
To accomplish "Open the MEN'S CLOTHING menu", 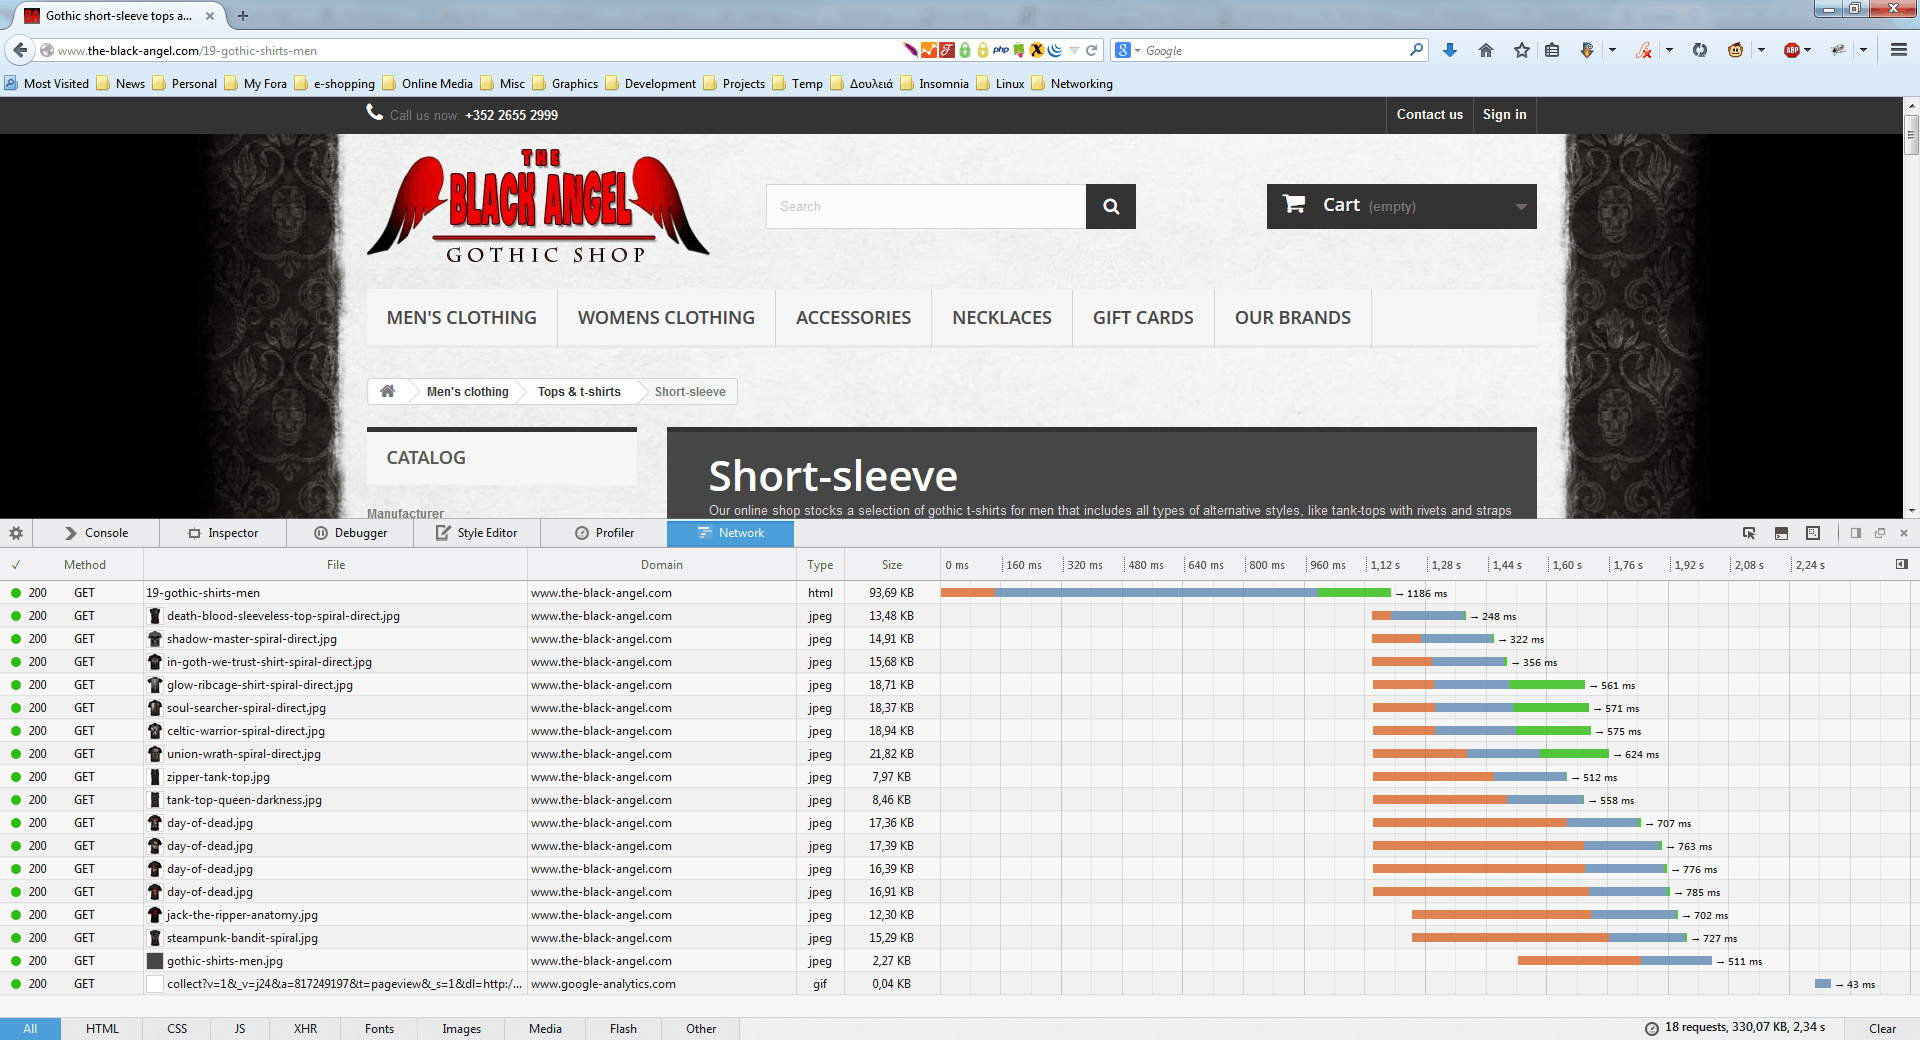I will coord(462,318).
